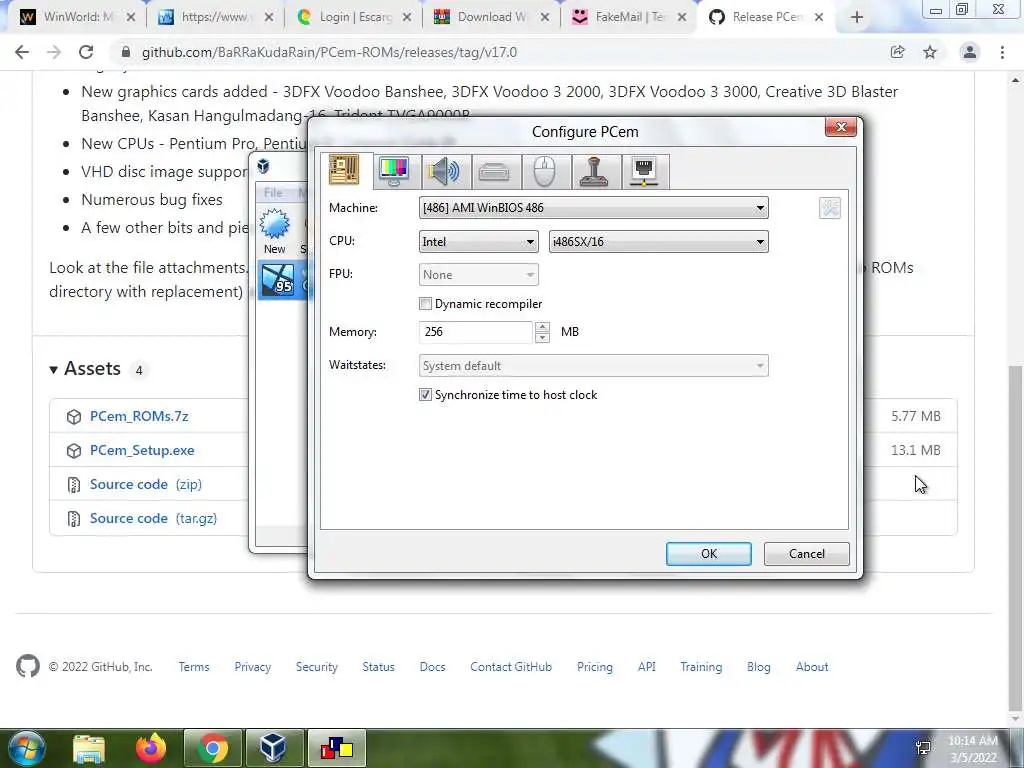The width and height of the screenshot is (1024, 768).
Task: Click the Windows Start orb
Action: click(26, 748)
